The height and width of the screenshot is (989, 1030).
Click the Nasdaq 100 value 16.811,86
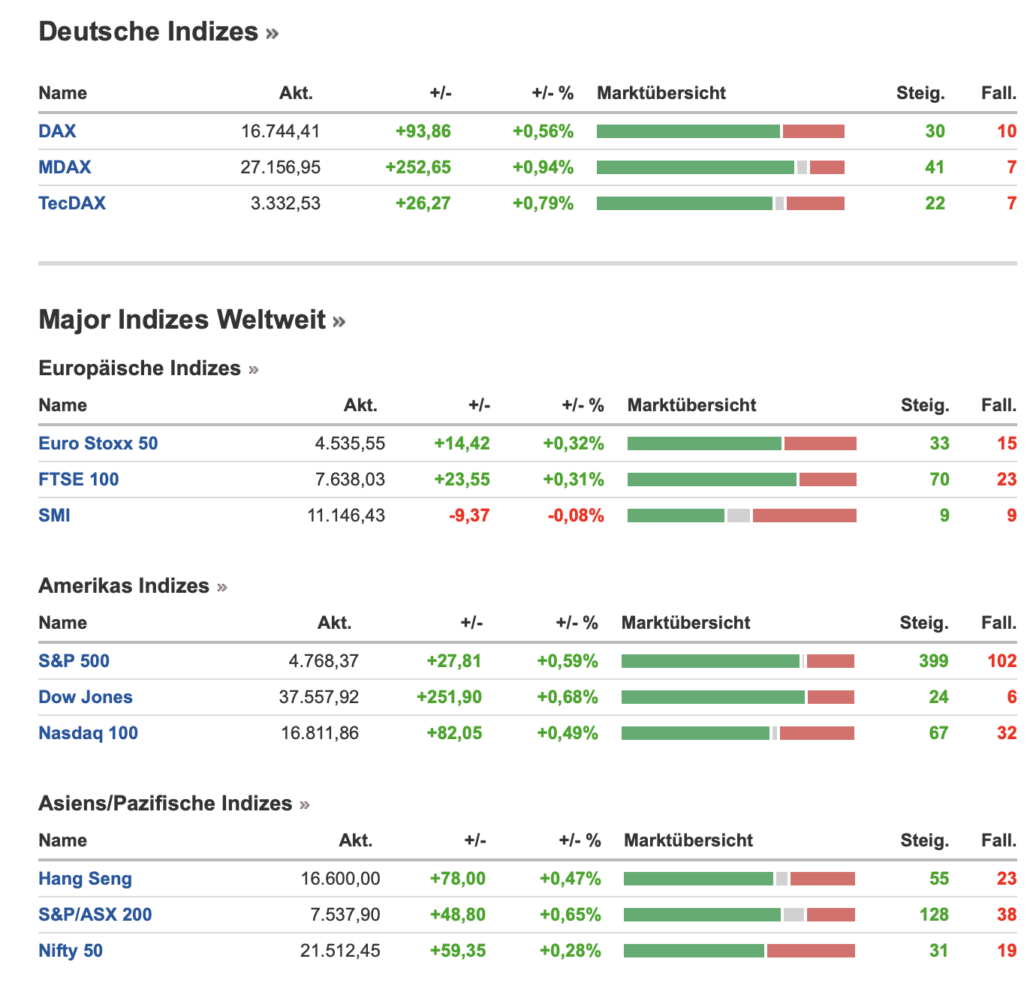point(320,734)
